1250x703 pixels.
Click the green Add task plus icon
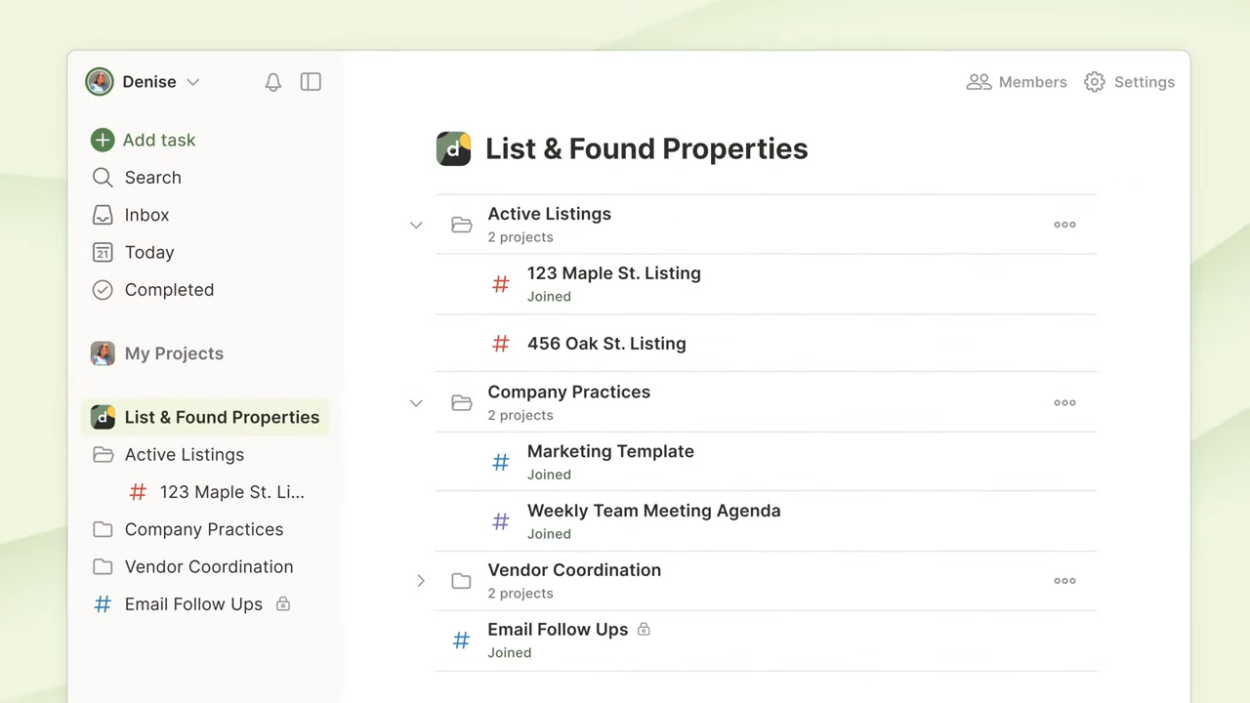point(102,140)
